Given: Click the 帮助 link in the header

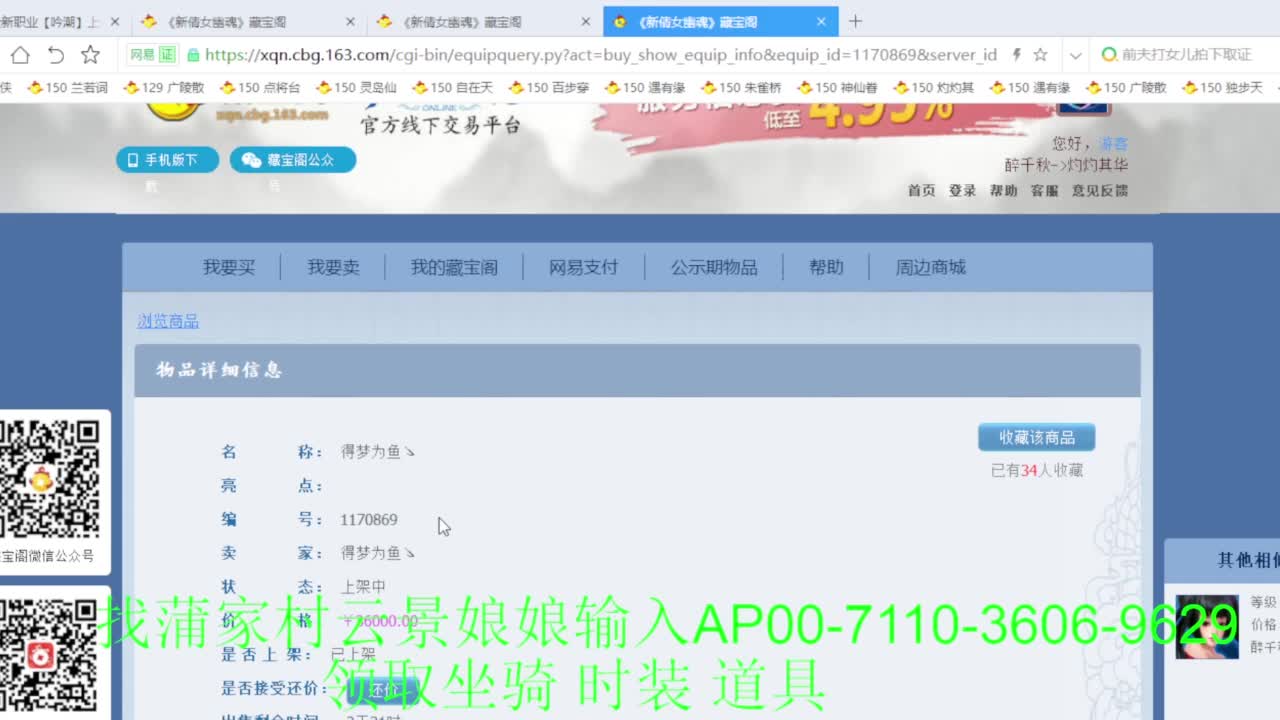Looking at the screenshot, I should coord(1003,190).
